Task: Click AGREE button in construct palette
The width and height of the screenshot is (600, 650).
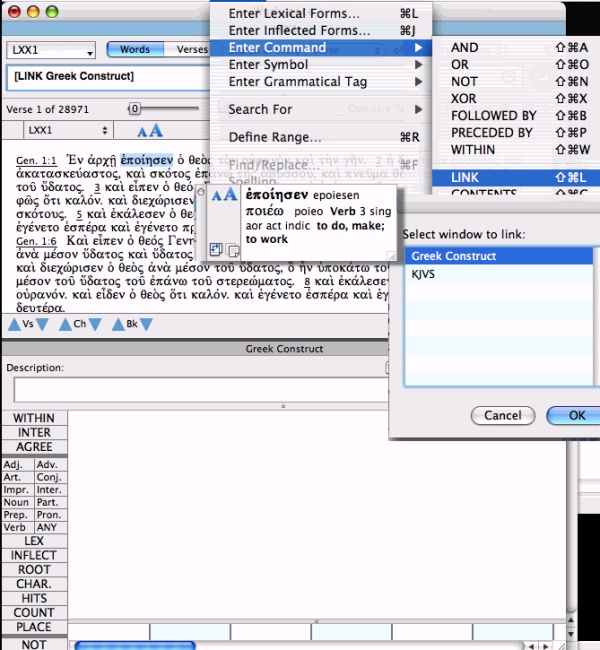Action: coord(34,447)
